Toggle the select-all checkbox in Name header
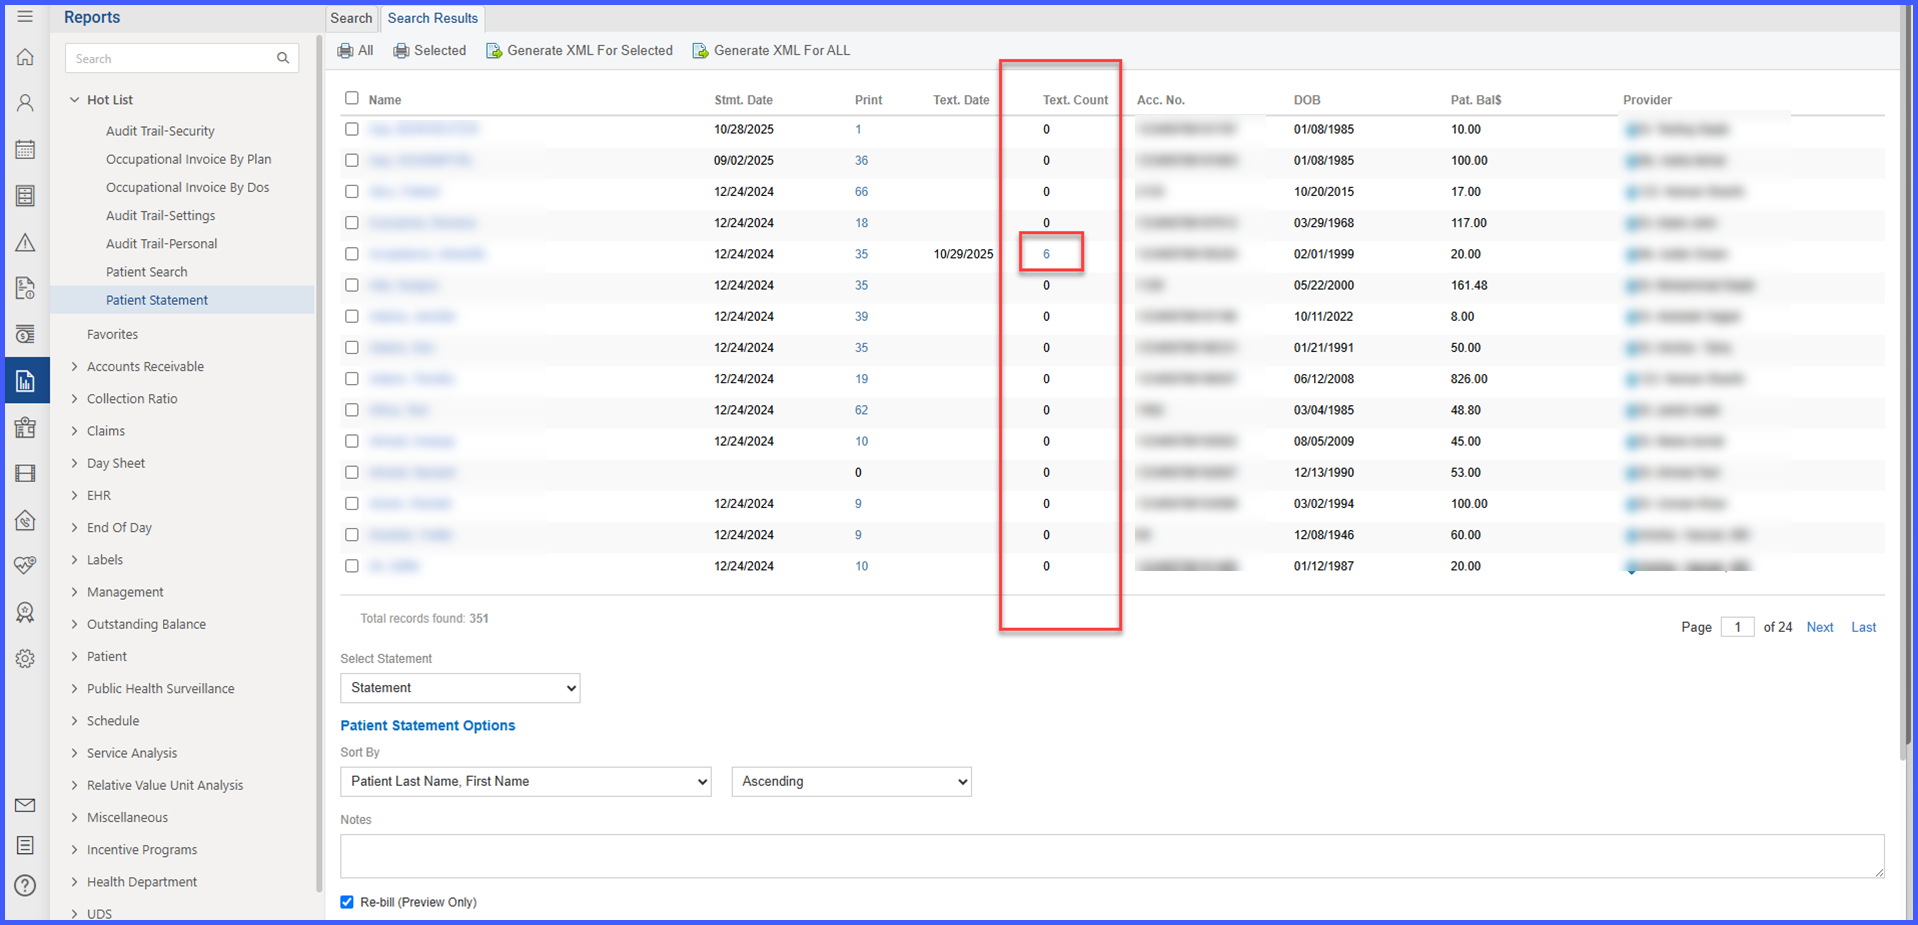The height and width of the screenshot is (925, 1918). coord(352,98)
